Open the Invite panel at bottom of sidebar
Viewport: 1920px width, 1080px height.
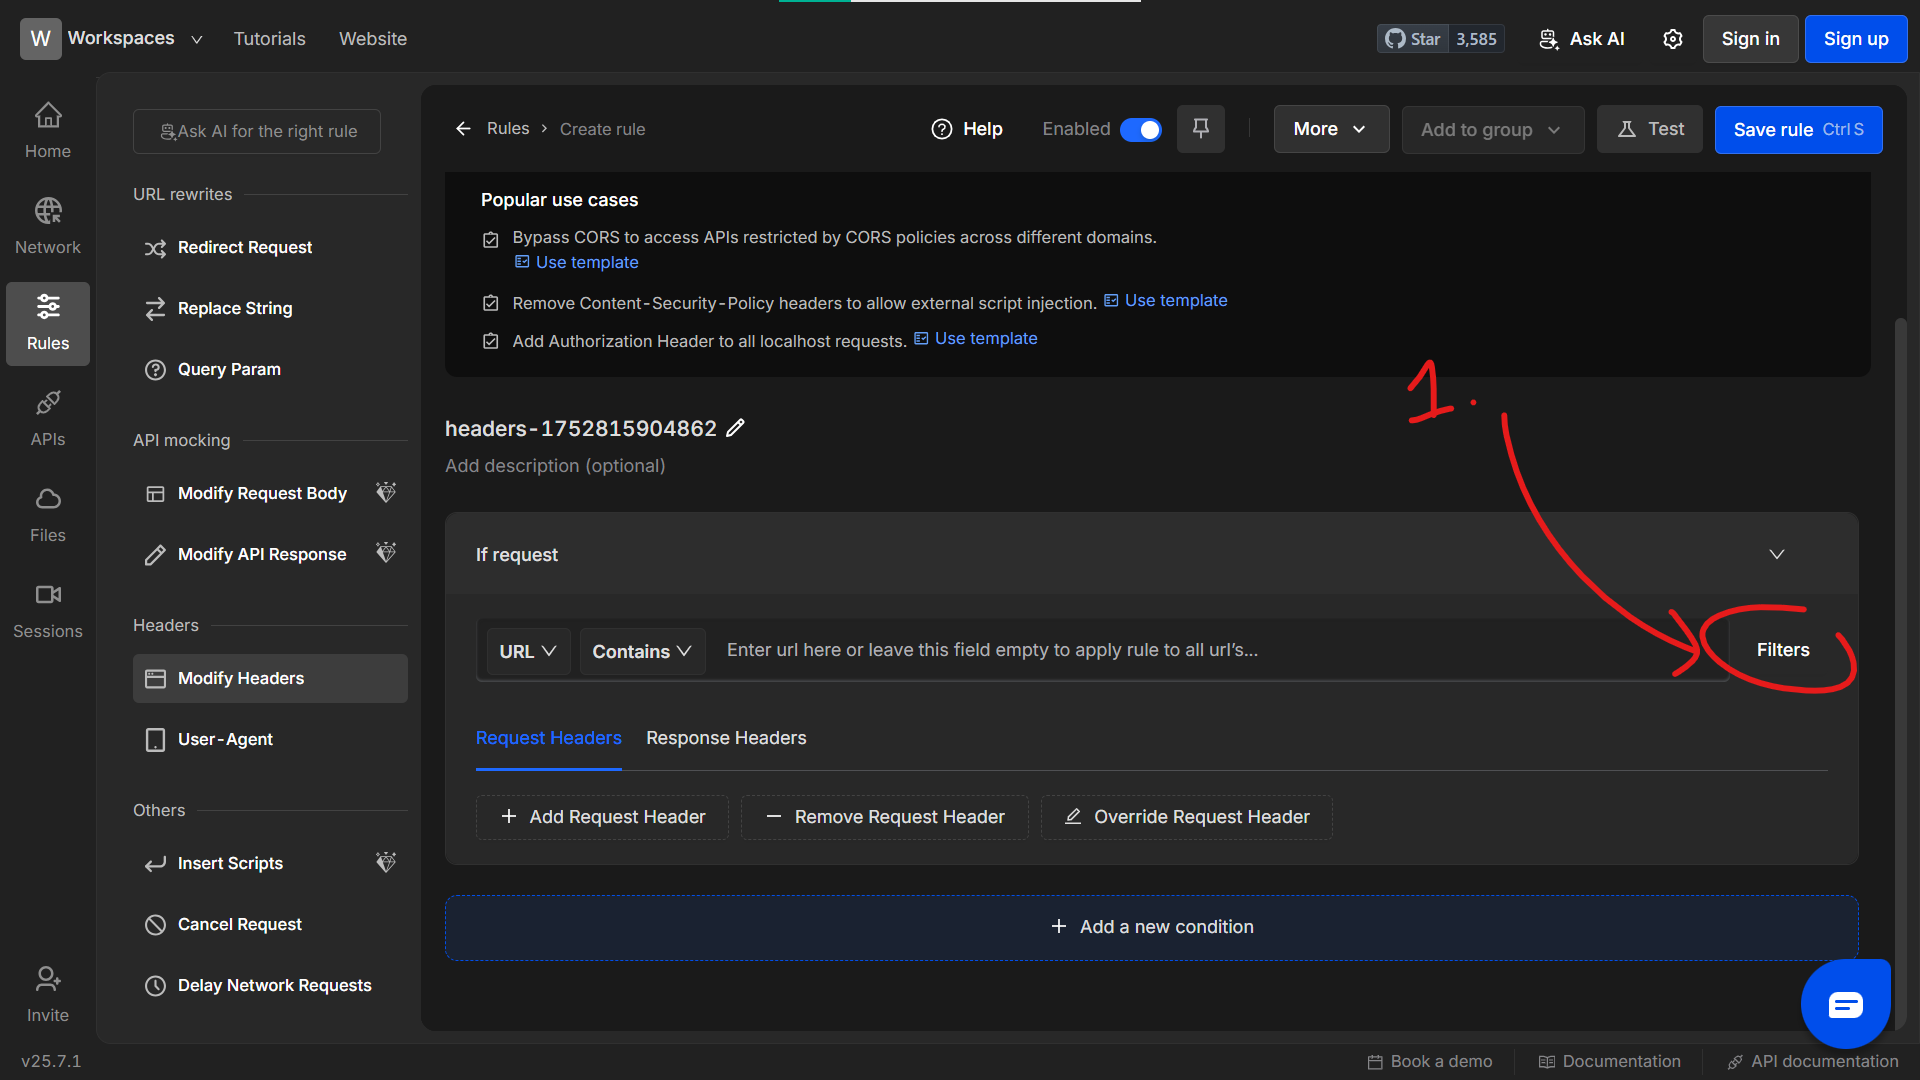point(47,993)
